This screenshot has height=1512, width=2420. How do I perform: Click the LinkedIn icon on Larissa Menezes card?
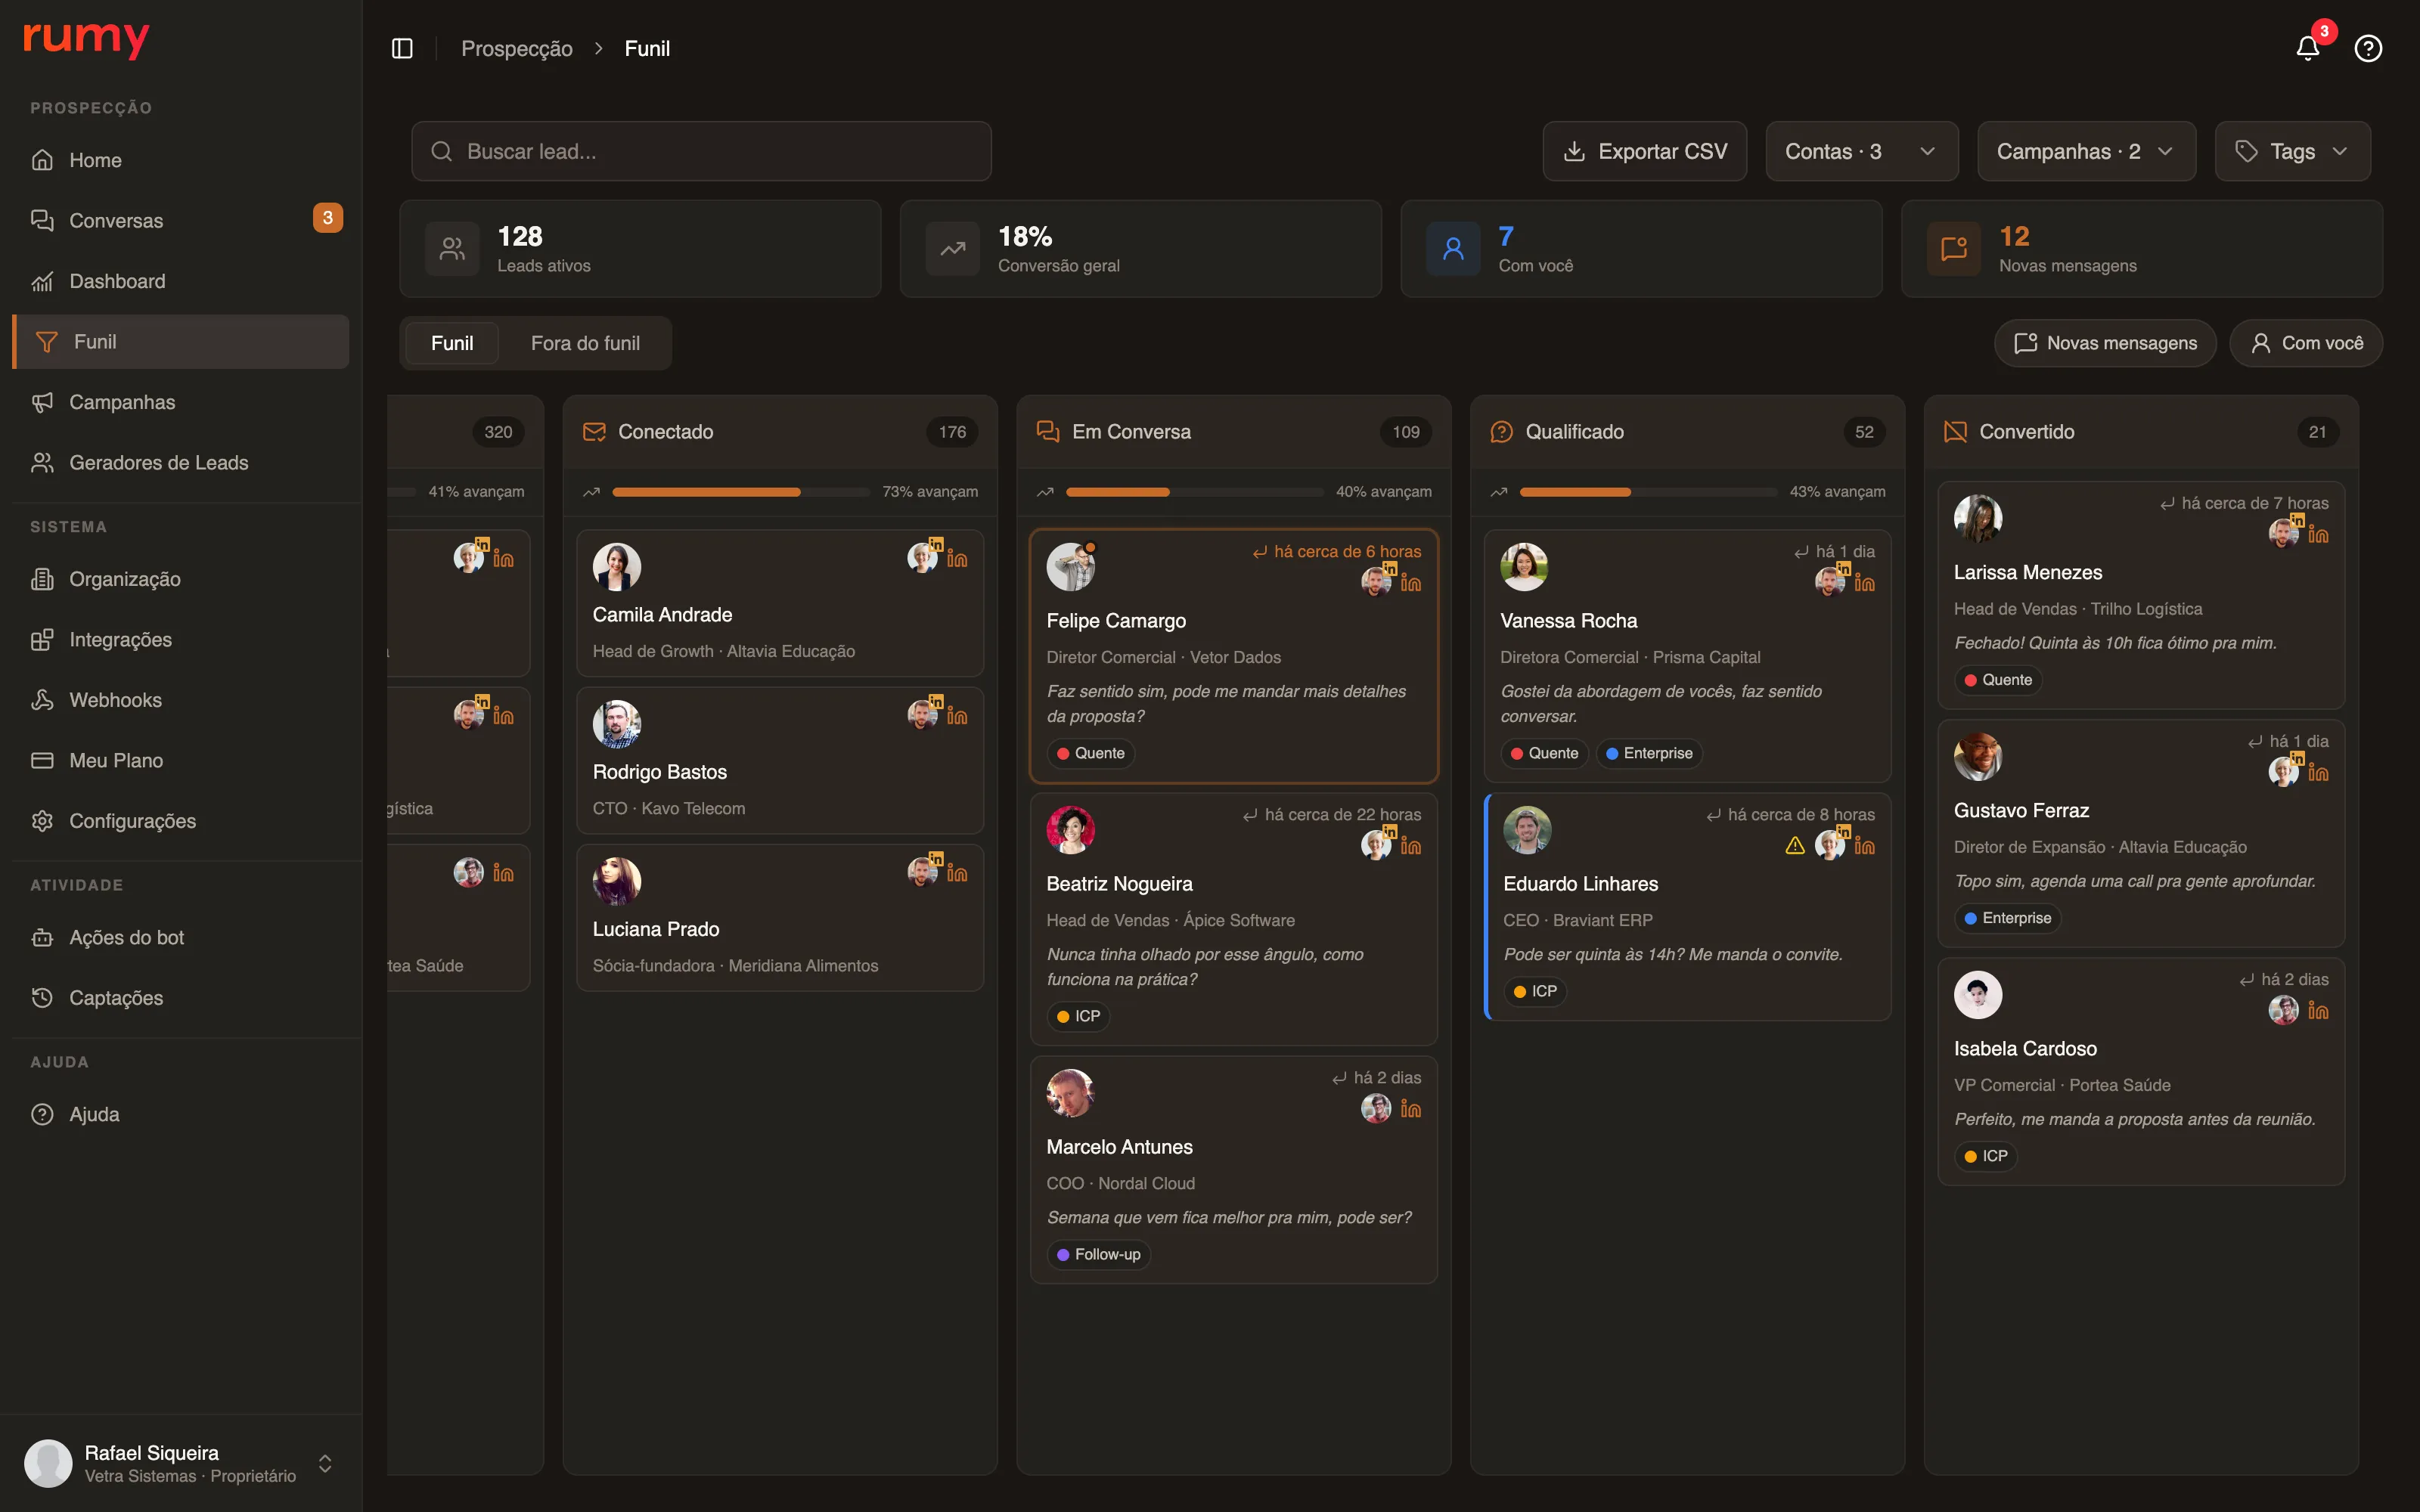point(2318,534)
